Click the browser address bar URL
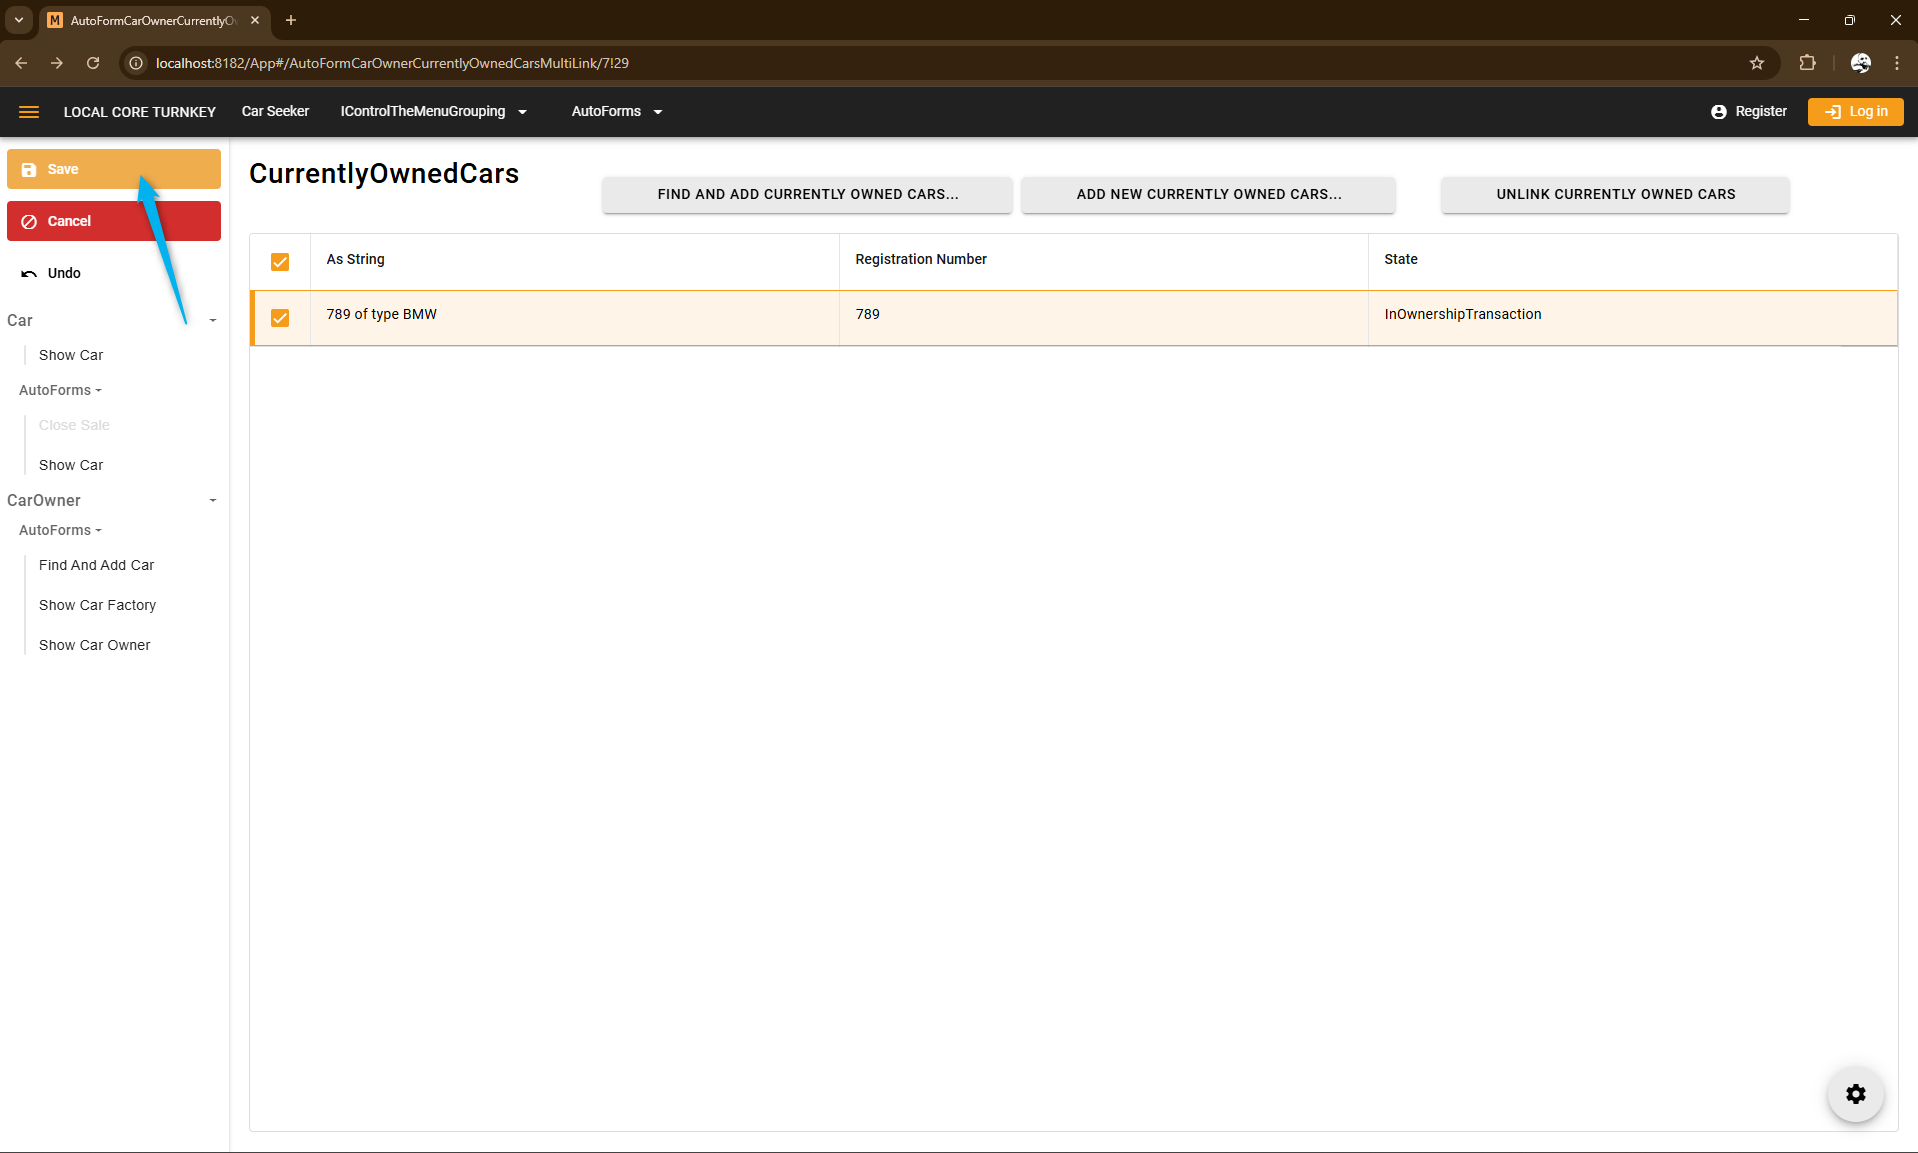 coord(392,63)
